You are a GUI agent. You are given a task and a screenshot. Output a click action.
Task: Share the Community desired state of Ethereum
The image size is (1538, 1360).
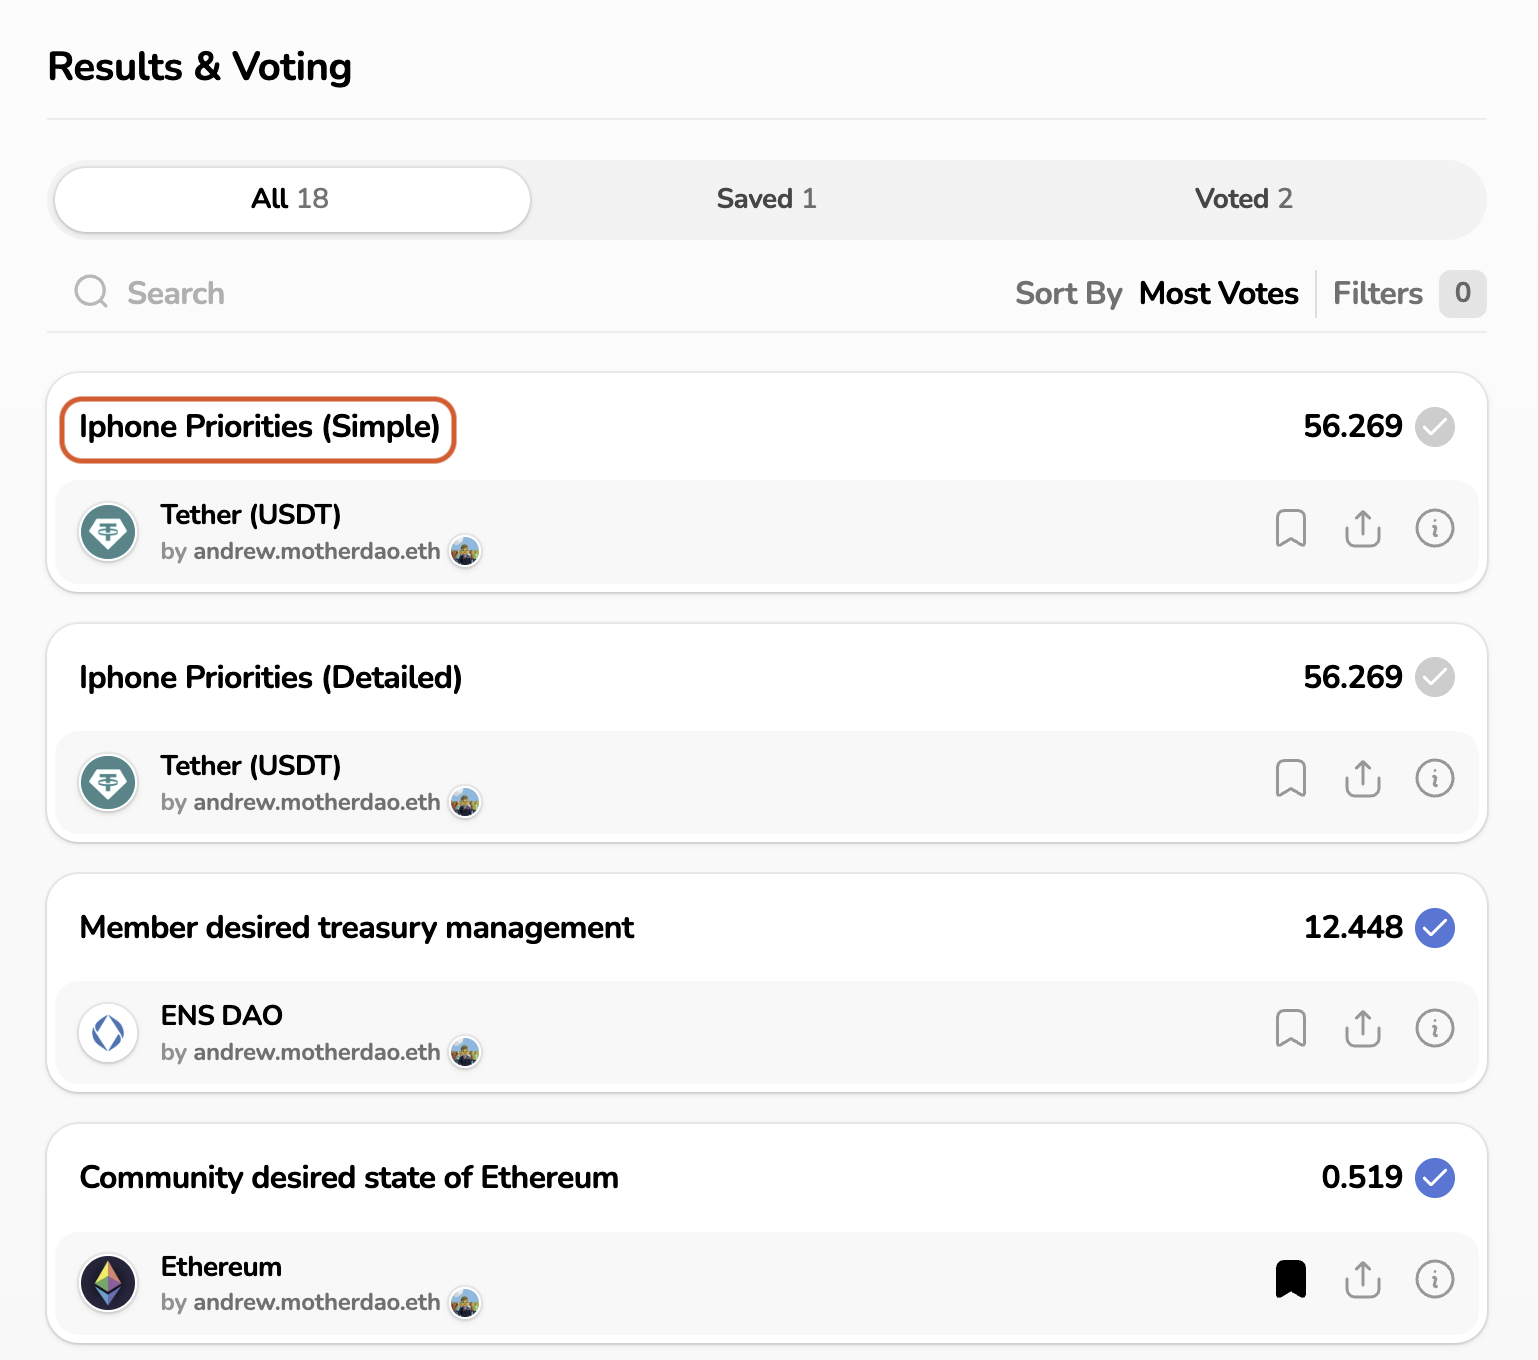click(1362, 1279)
